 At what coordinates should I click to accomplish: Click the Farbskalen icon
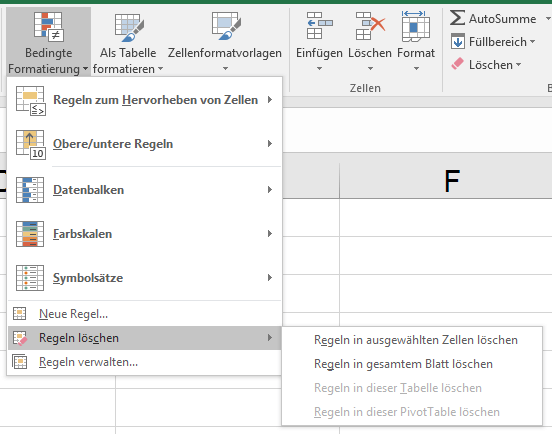pos(30,234)
